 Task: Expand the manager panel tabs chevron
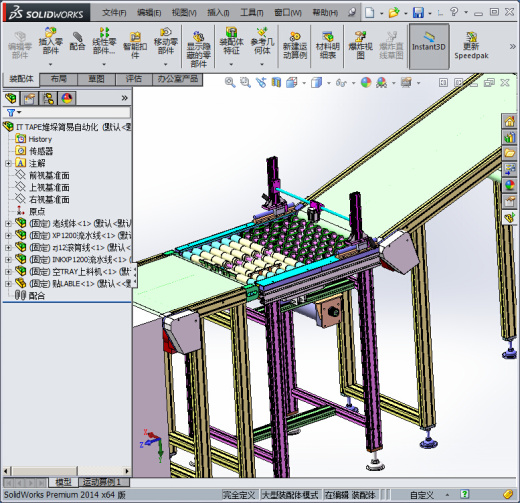125,98
